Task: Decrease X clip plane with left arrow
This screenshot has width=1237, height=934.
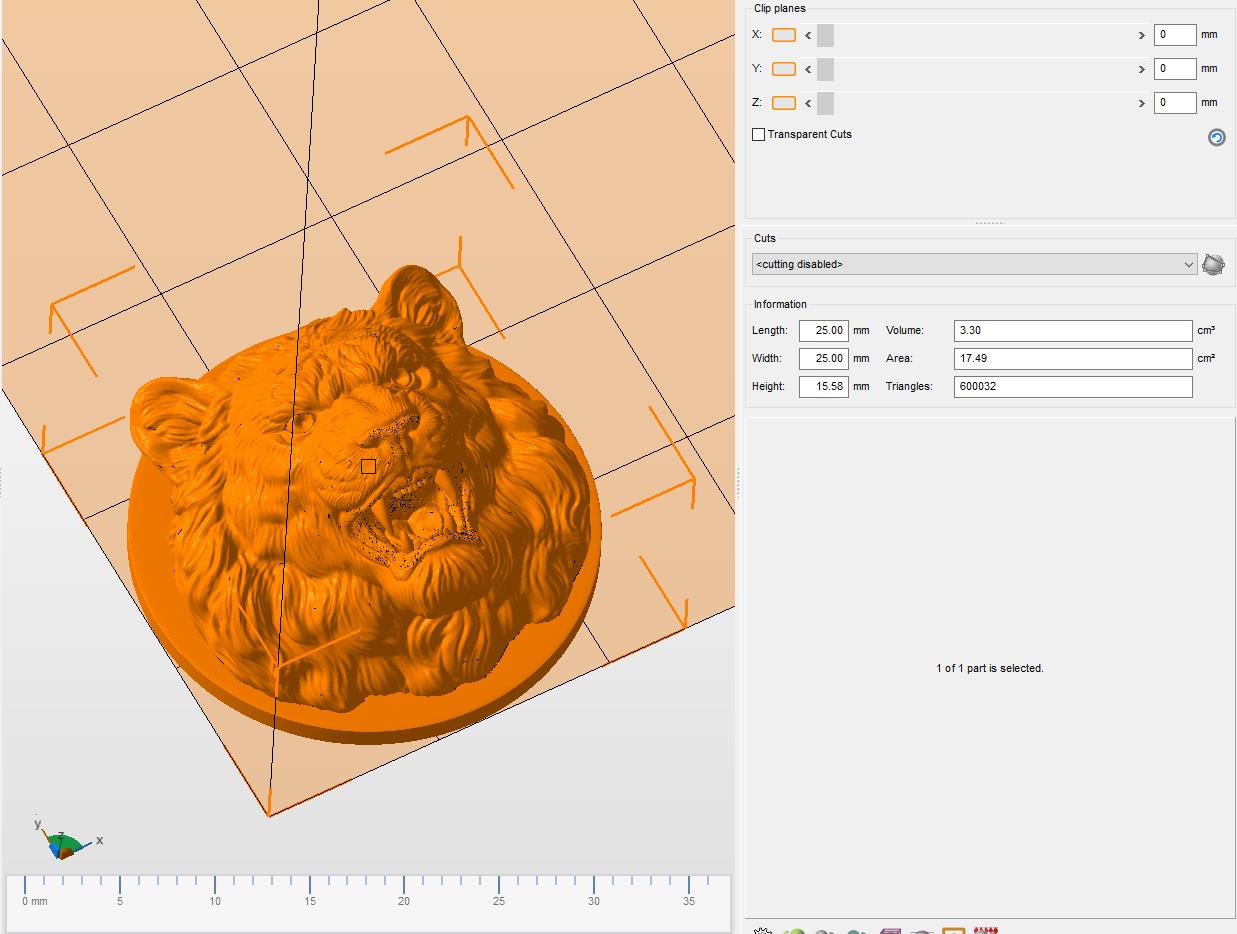Action: tap(808, 35)
